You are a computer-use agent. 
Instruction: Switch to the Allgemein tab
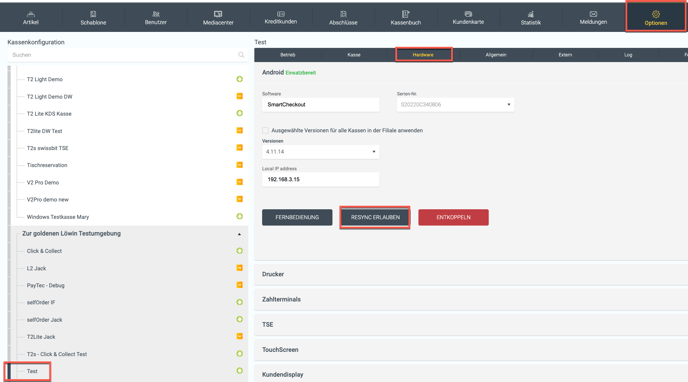496,55
